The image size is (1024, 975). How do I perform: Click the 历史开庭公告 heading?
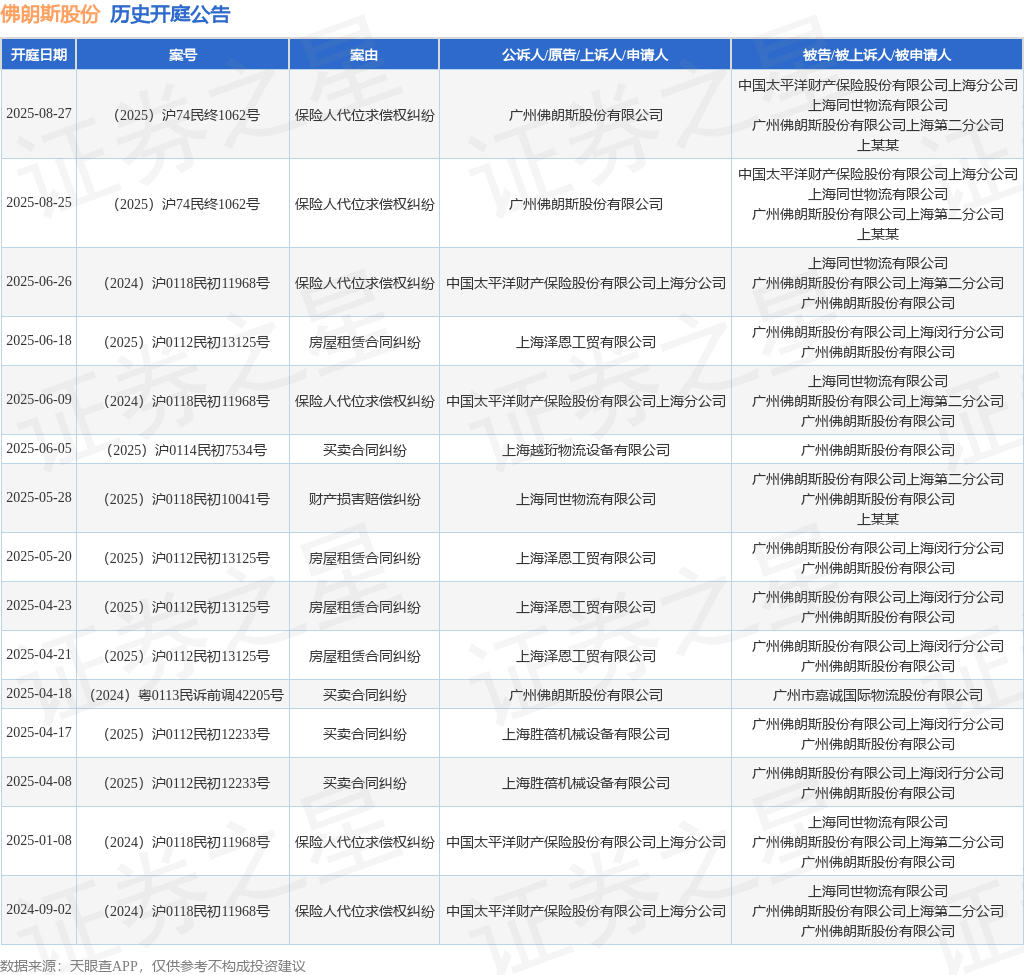tap(170, 14)
